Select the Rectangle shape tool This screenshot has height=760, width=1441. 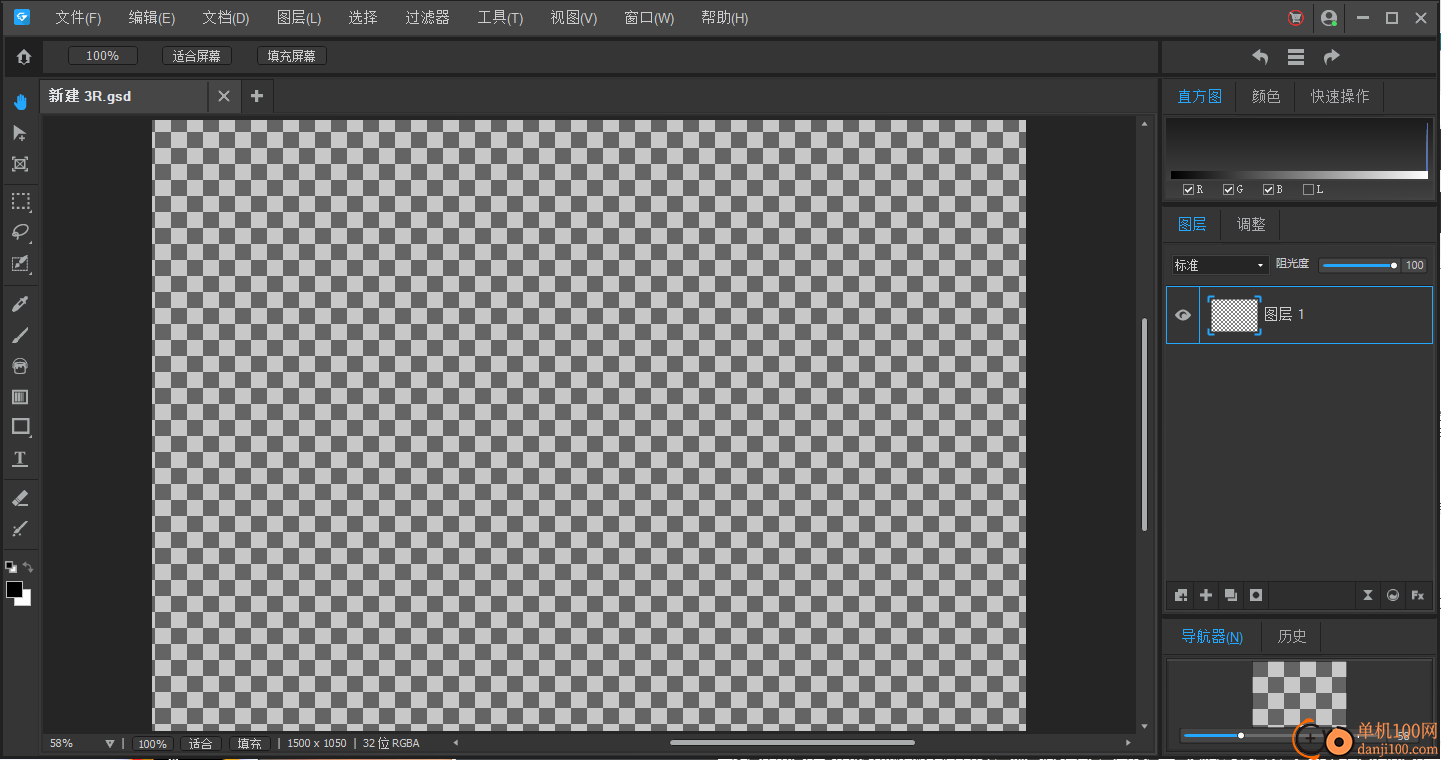[x=20, y=427]
